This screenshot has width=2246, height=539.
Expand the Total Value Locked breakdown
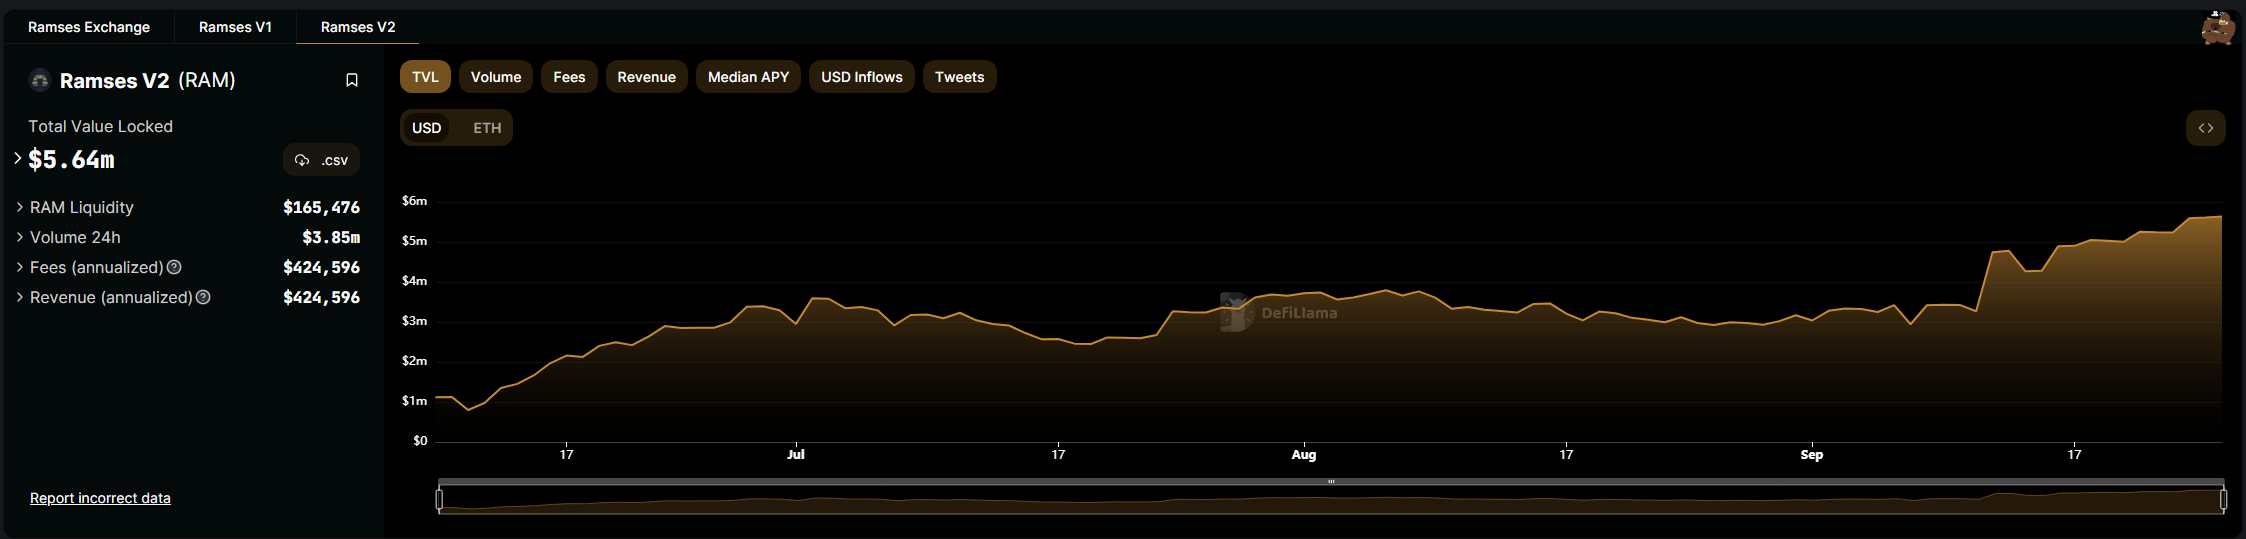pos(18,158)
